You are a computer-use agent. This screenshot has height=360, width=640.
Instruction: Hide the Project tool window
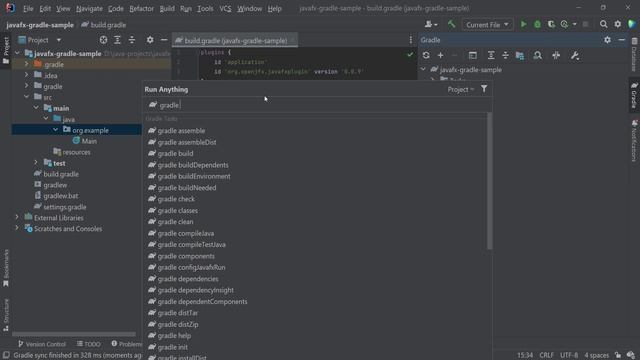[x=164, y=40]
